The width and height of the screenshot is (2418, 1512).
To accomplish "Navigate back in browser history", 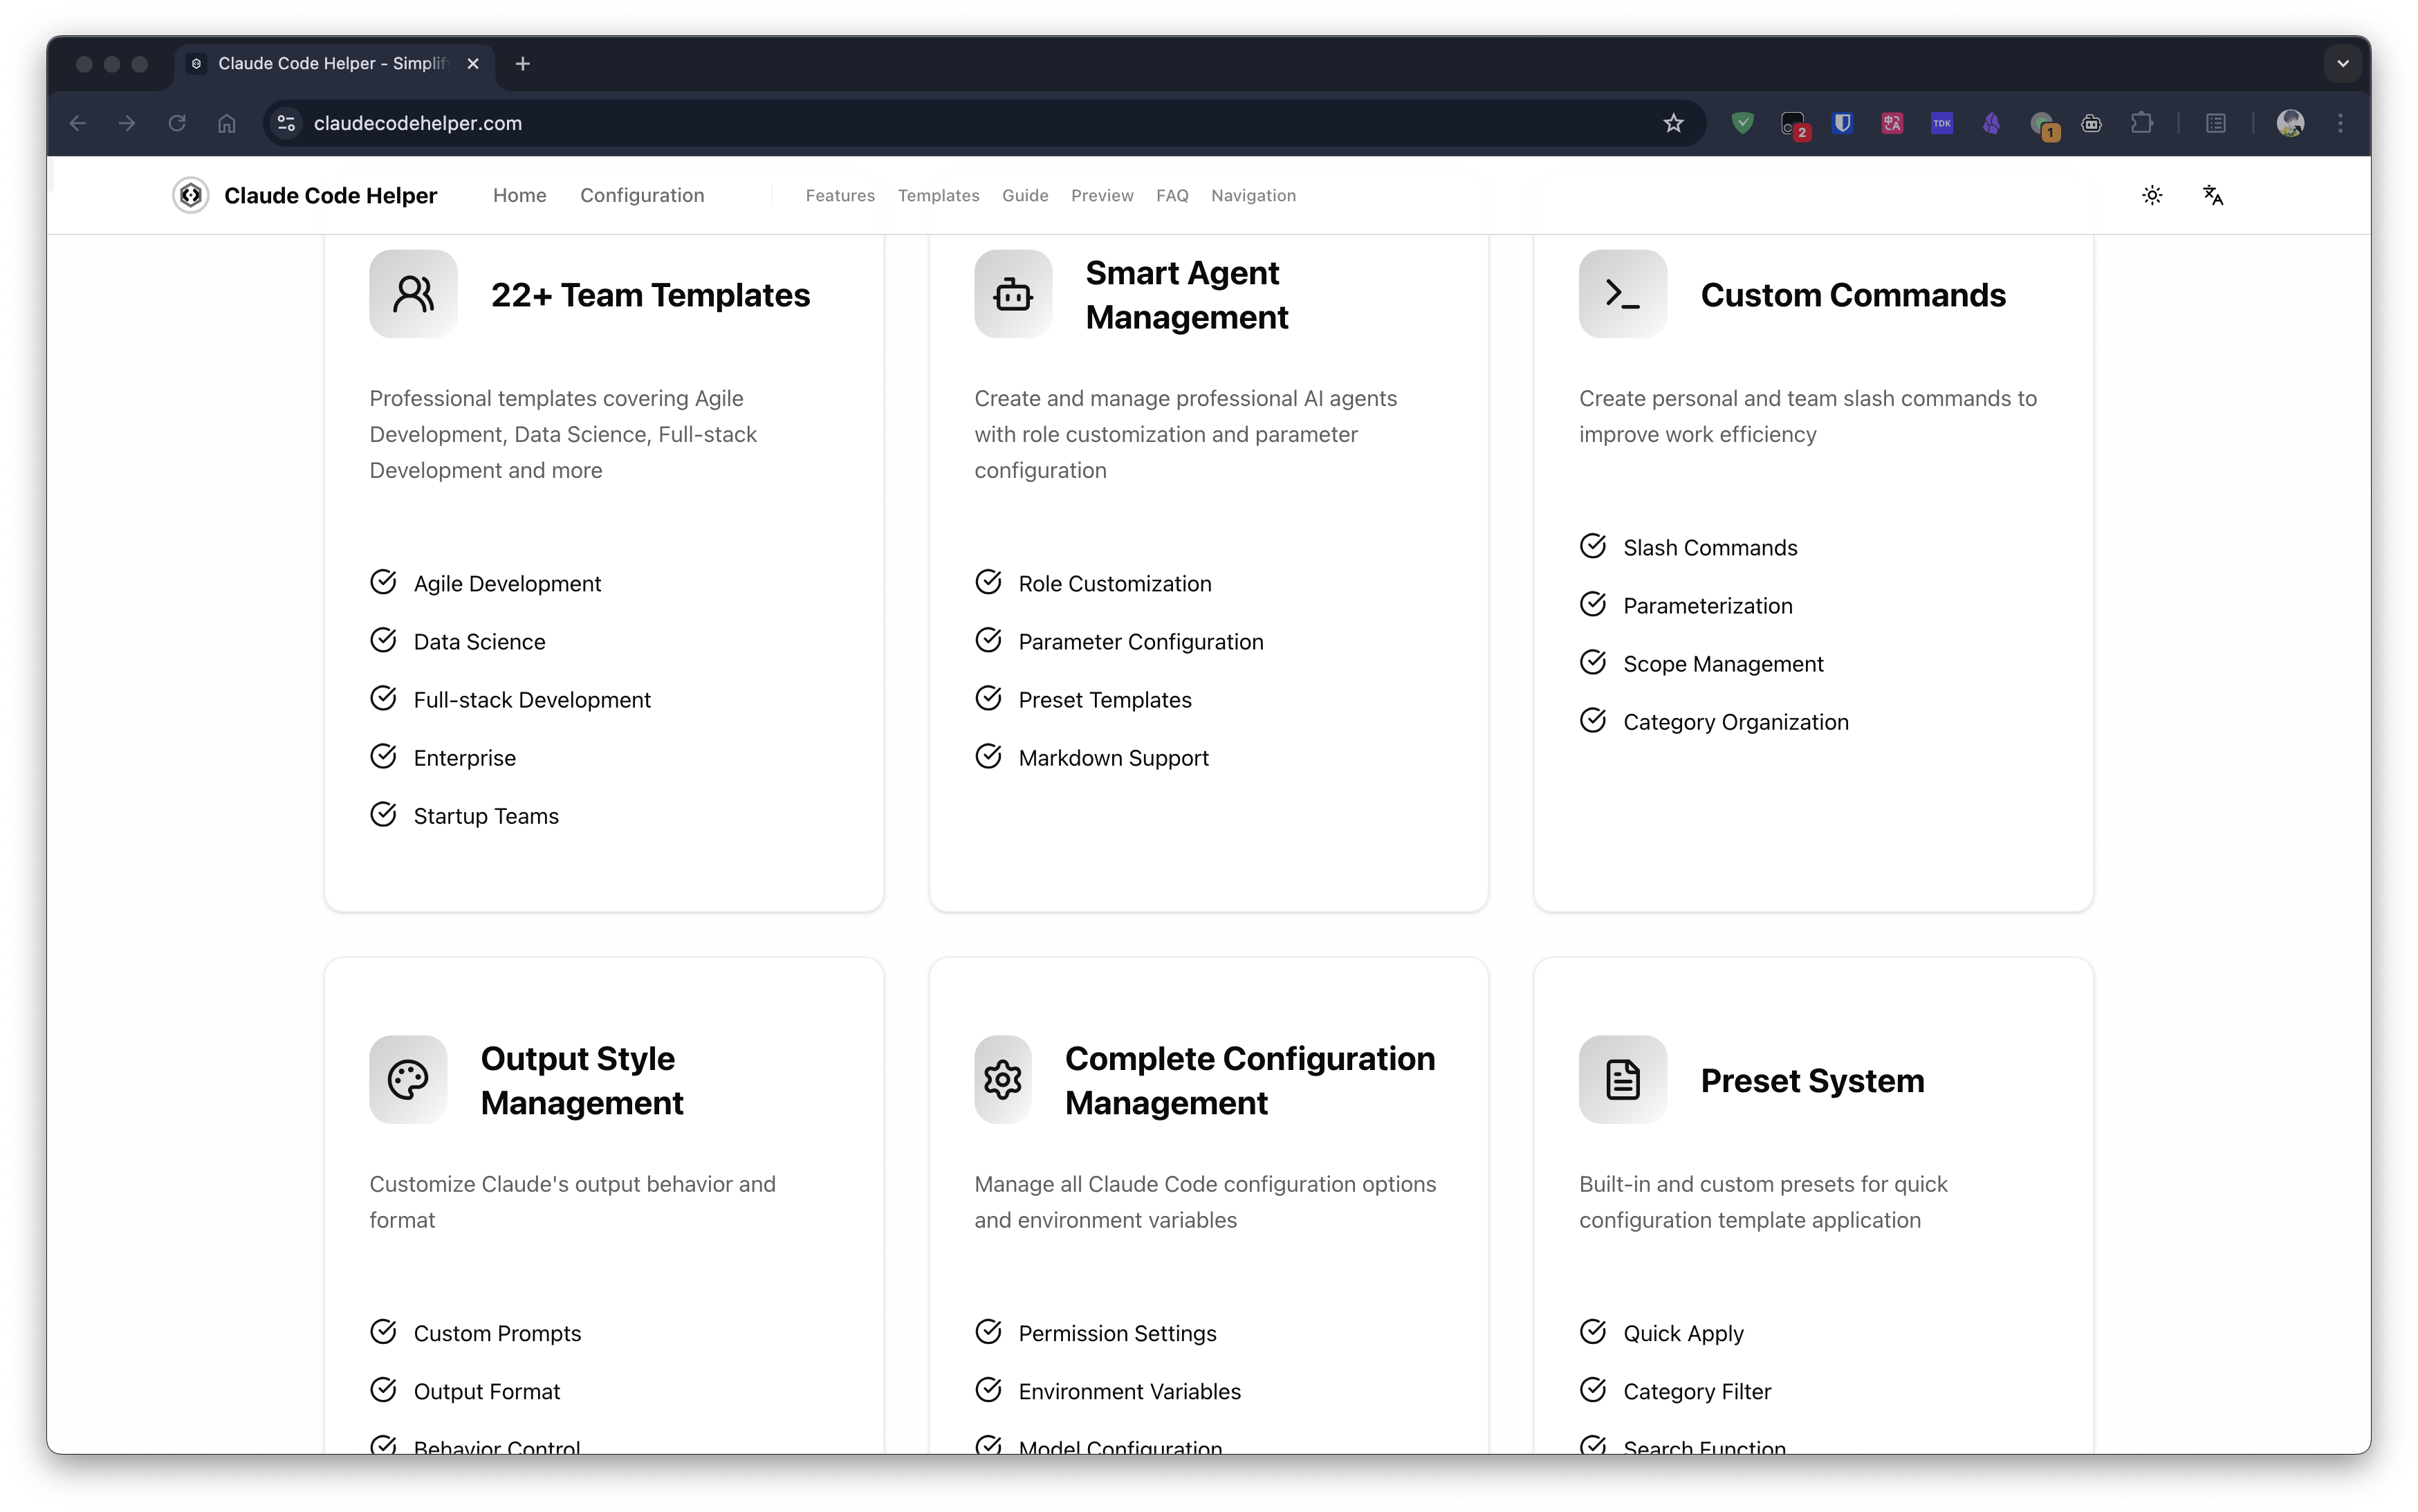I will (78, 123).
